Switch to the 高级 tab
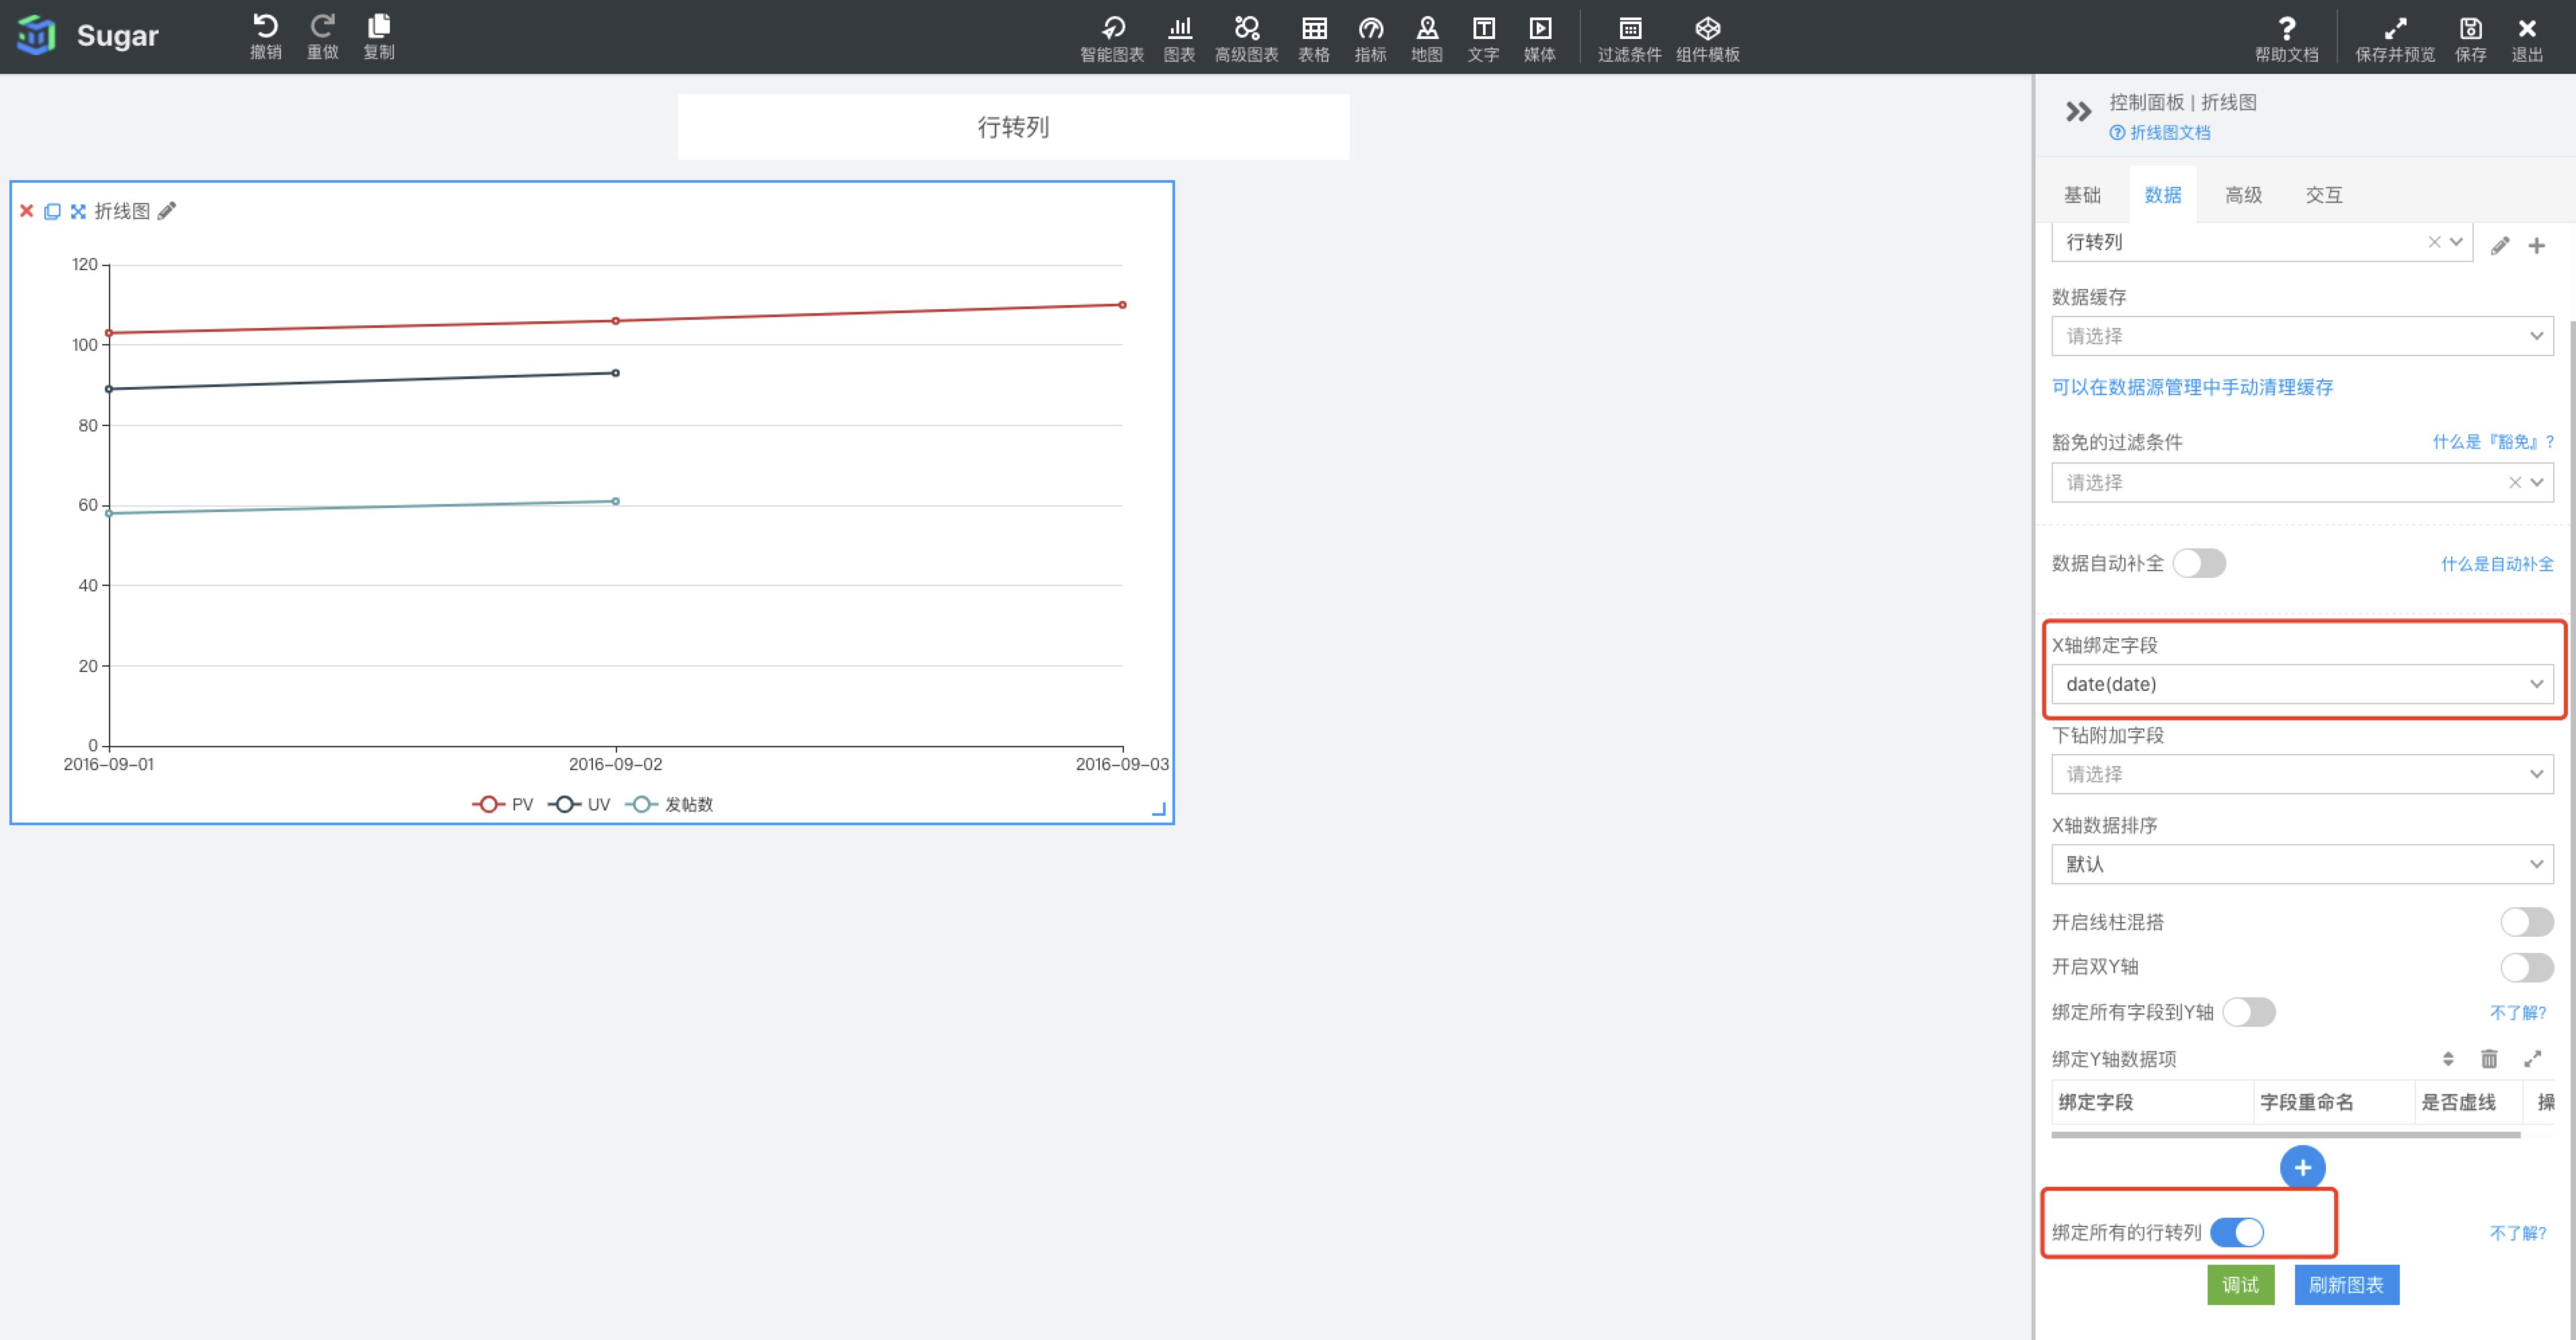2576x1340 pixels. pyautogui.click(x=2243, y=195)
